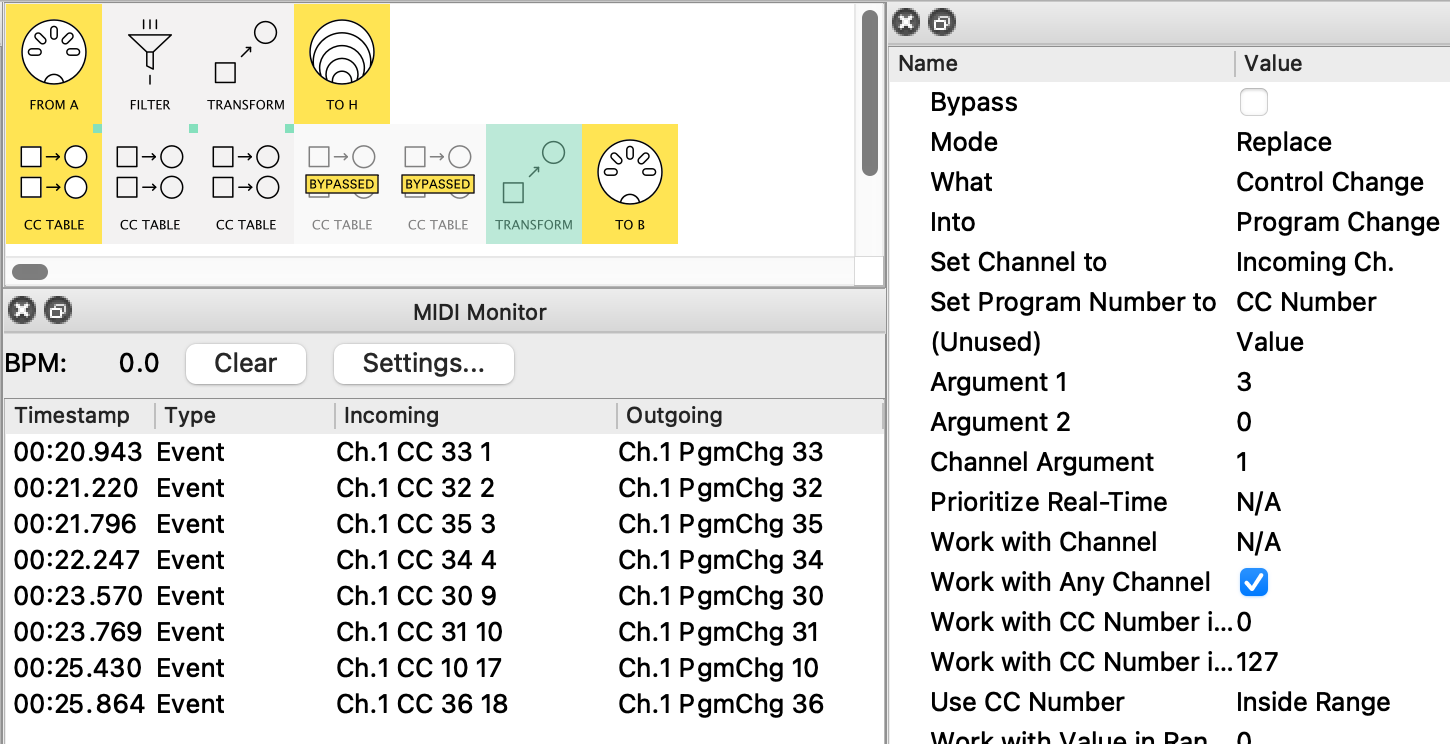Clear the MIDI Monitor log
The image size is (1450, 744).
coord(245,363)
